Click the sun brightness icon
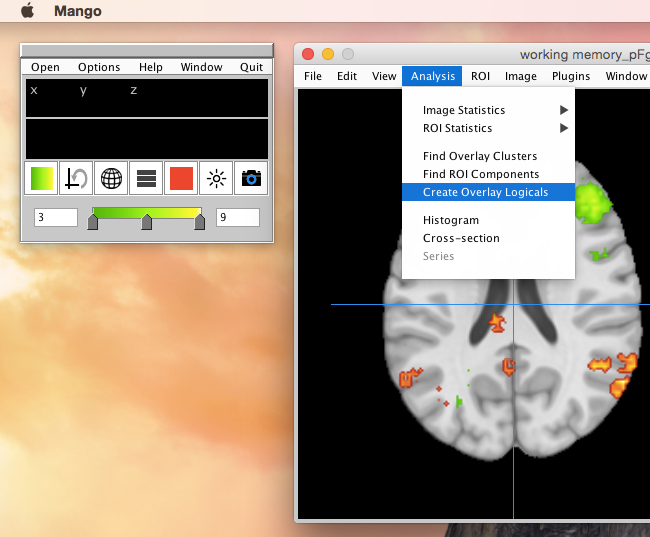The width and height of the screenshot is (650, 537). pos(216,178)
